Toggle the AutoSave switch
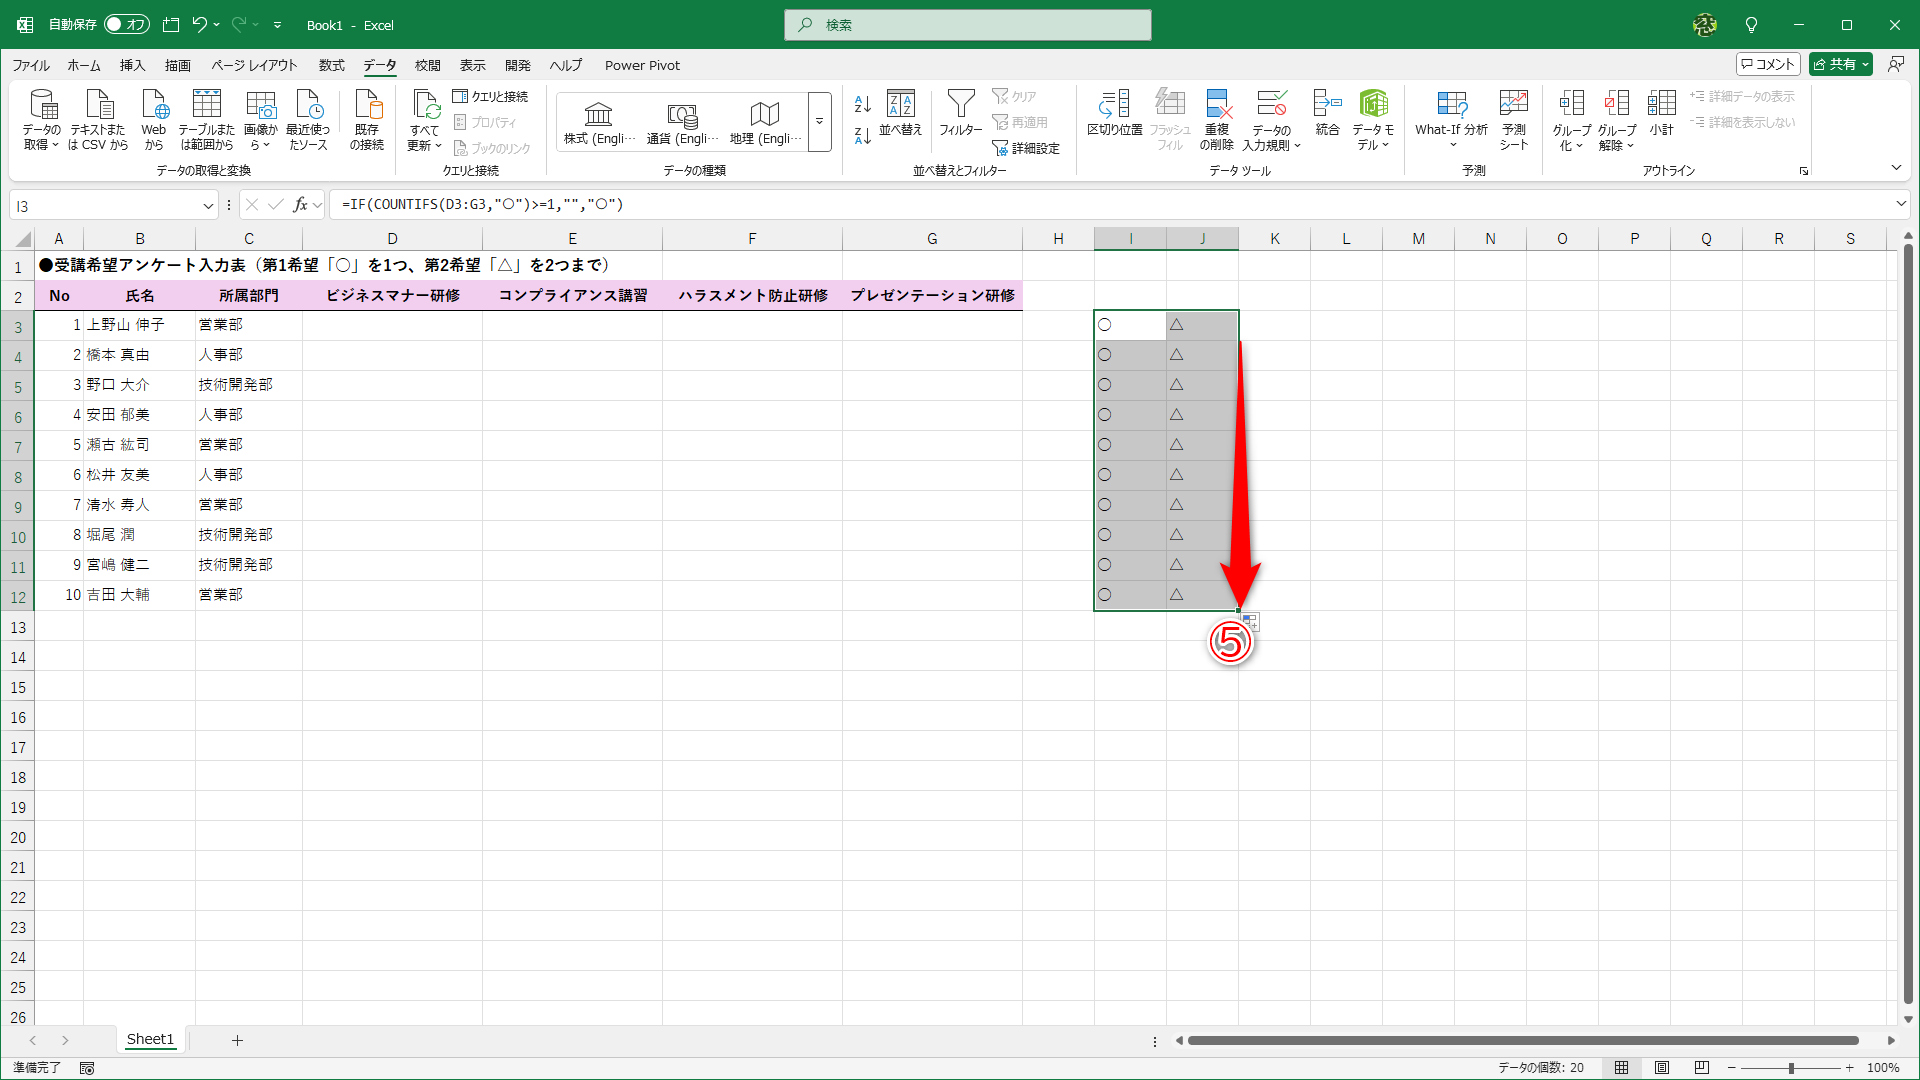Screen dimensions: 1920x1080 click(126, 25)
